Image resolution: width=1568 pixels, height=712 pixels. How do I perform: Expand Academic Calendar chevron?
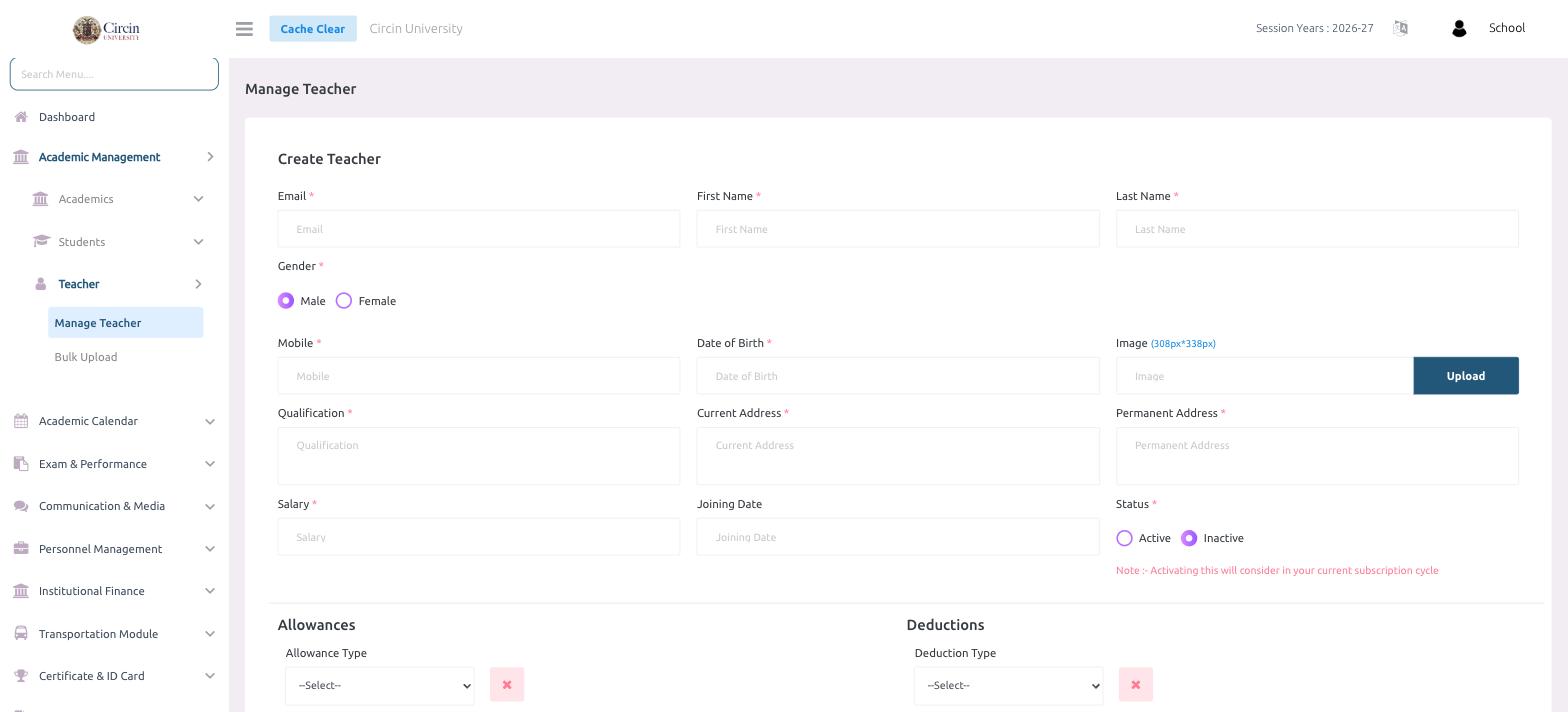pos(210,421)
